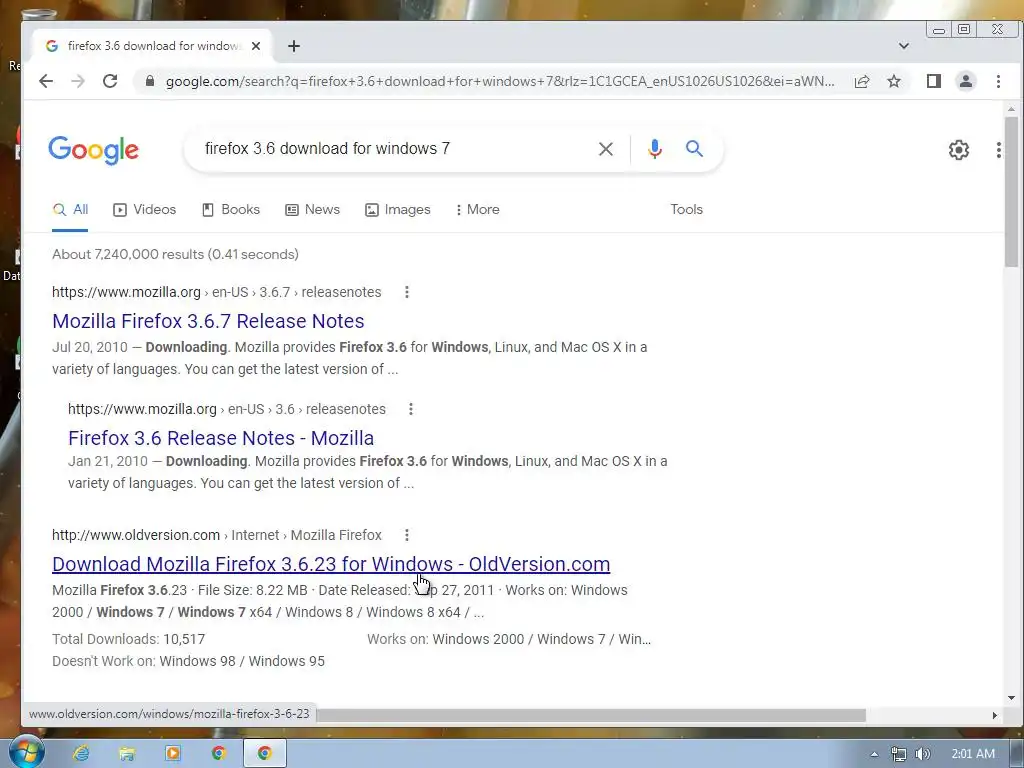Expand the More search categories menu

pyautogui.click(x=477, y=210)
